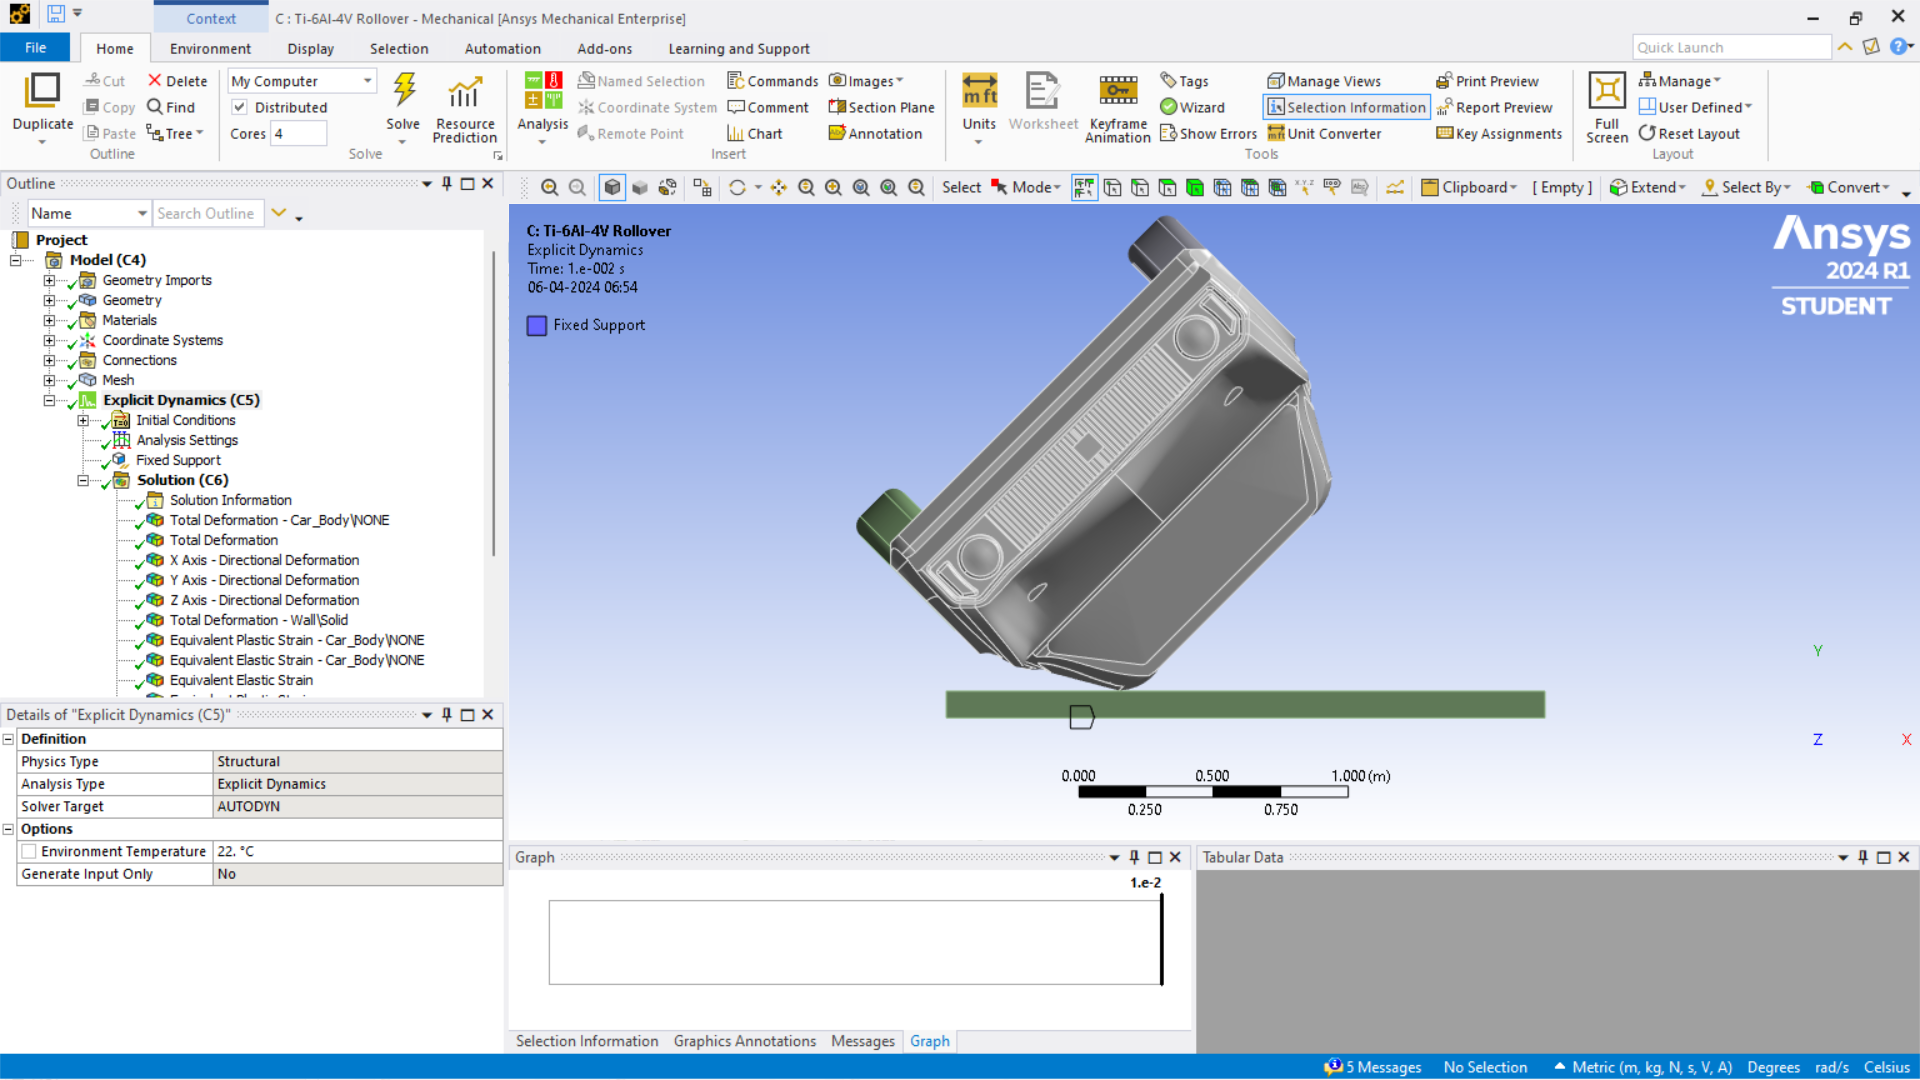
Task: Click the Delete button
Action: click(x=177, y=81)
